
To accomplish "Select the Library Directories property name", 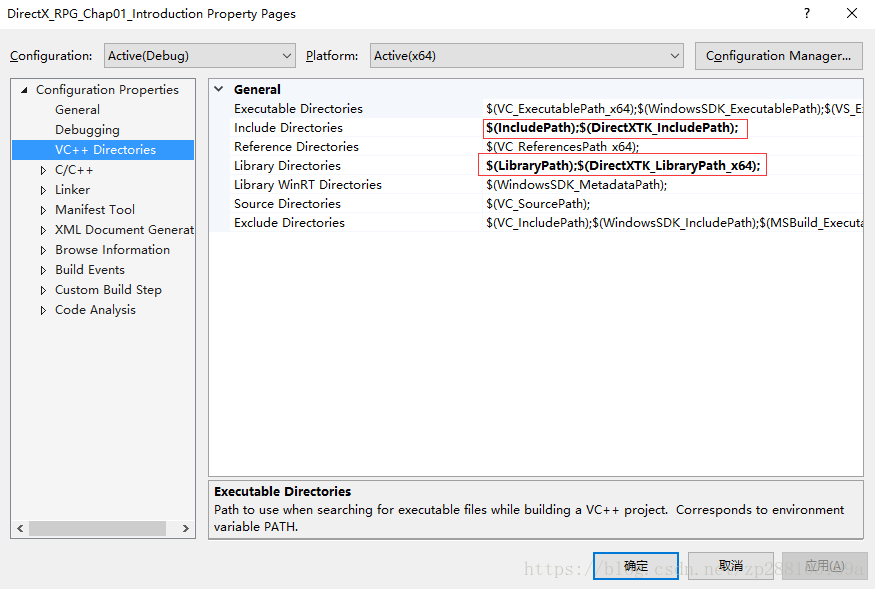I will pyautogui.click(x=287, y=166).
